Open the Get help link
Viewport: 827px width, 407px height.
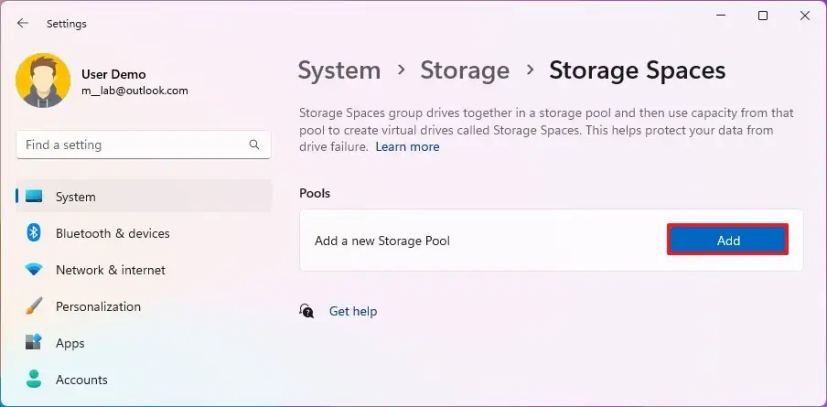(353, 311)
